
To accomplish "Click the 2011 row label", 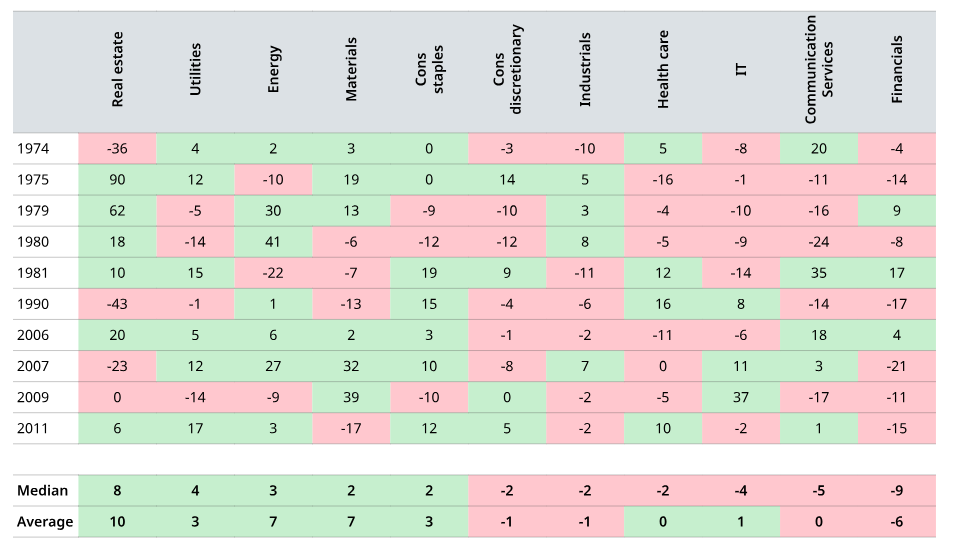I will [32, 429].
